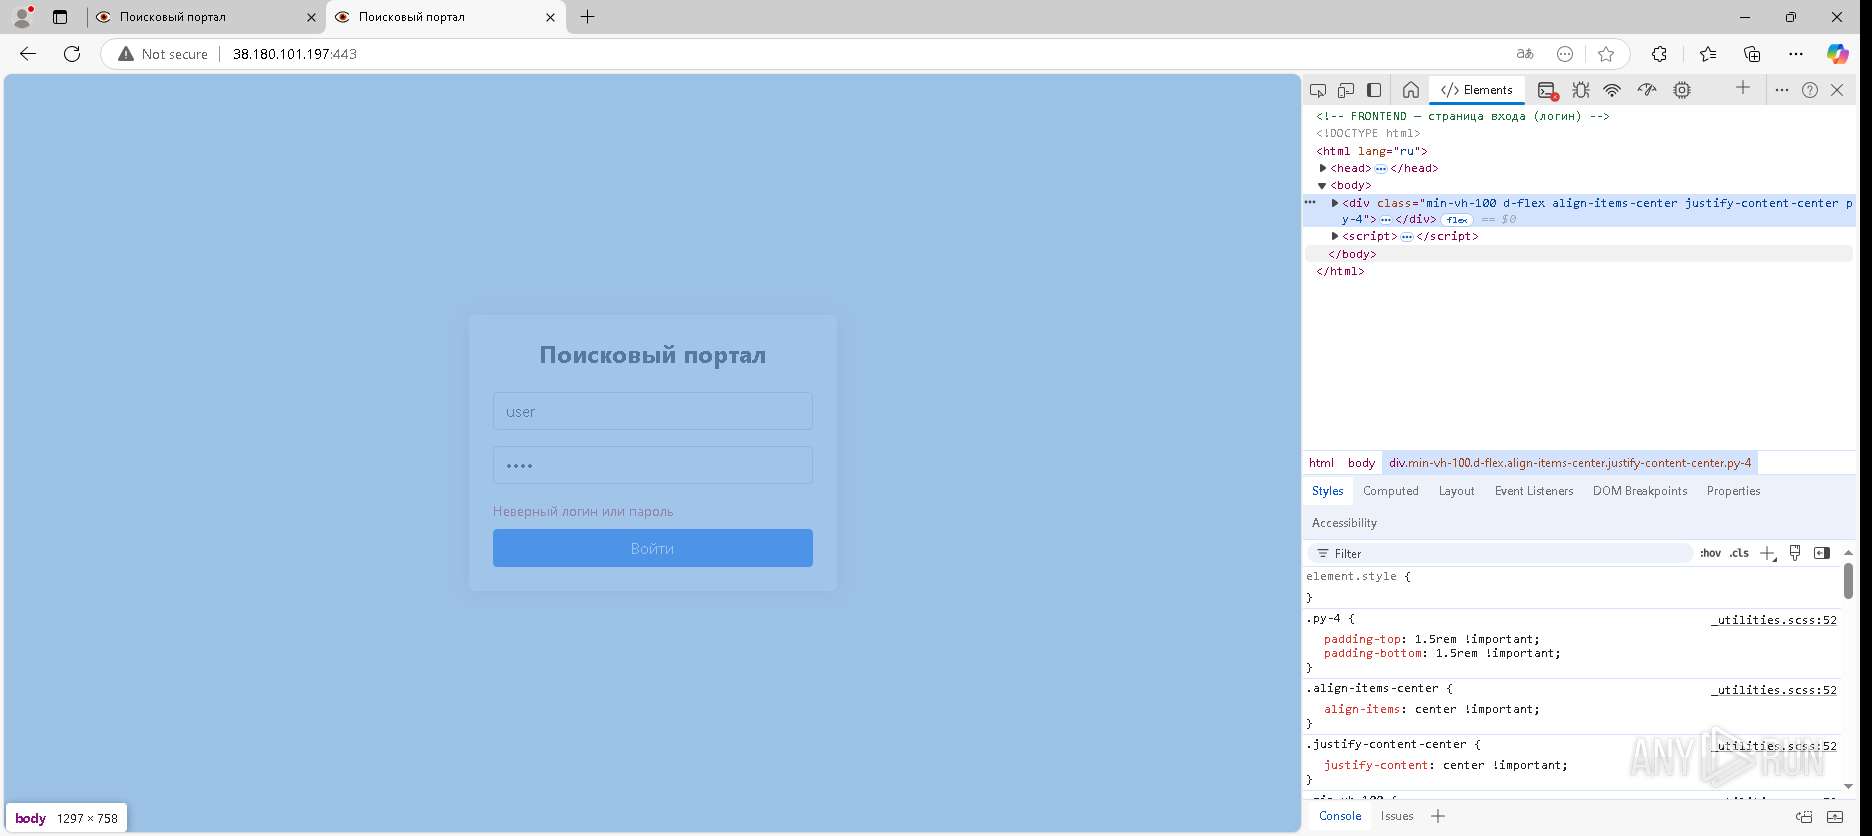
Task: Open the selected node's three-dots actions
Action: (1310, 202)
